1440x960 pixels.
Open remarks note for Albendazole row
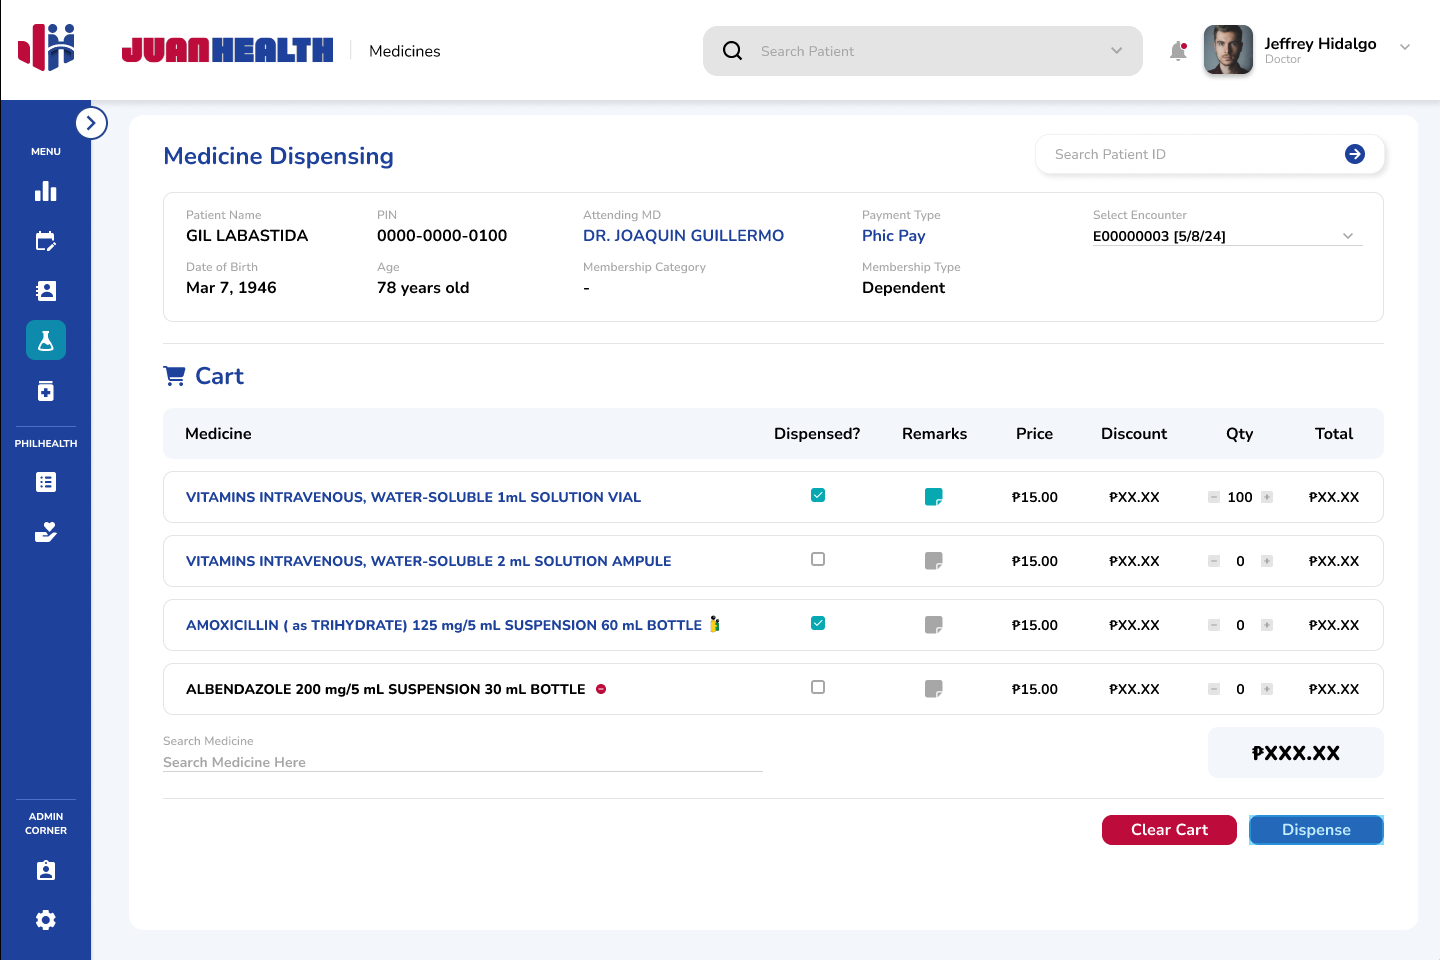click(x=934, y=689)
